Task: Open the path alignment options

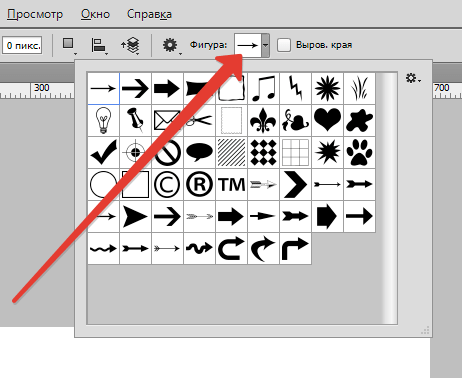Action: (99, 46)
